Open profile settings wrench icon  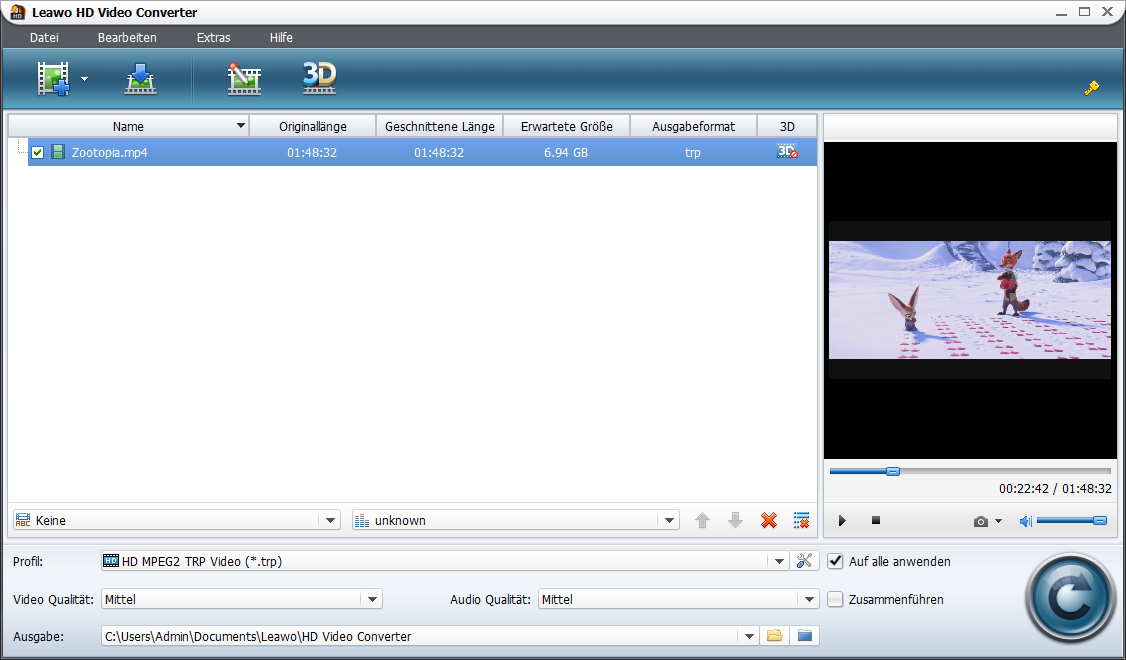(x=804, y=561)
